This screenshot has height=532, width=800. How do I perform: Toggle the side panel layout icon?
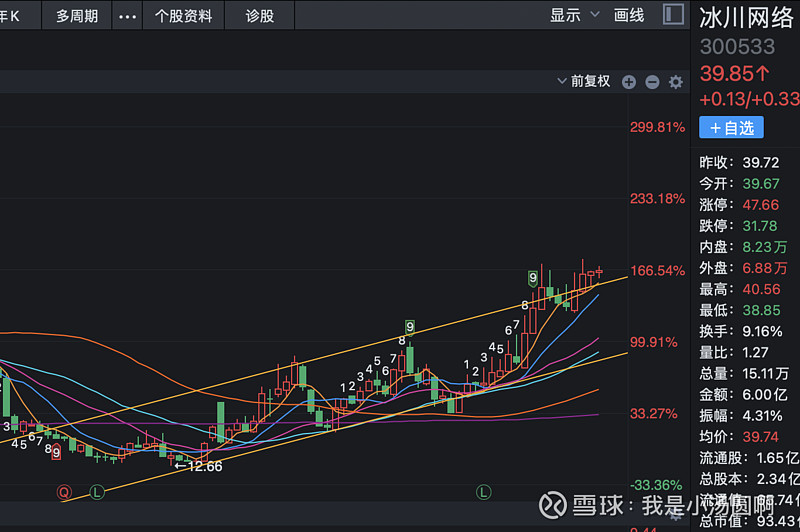point(673,14)
